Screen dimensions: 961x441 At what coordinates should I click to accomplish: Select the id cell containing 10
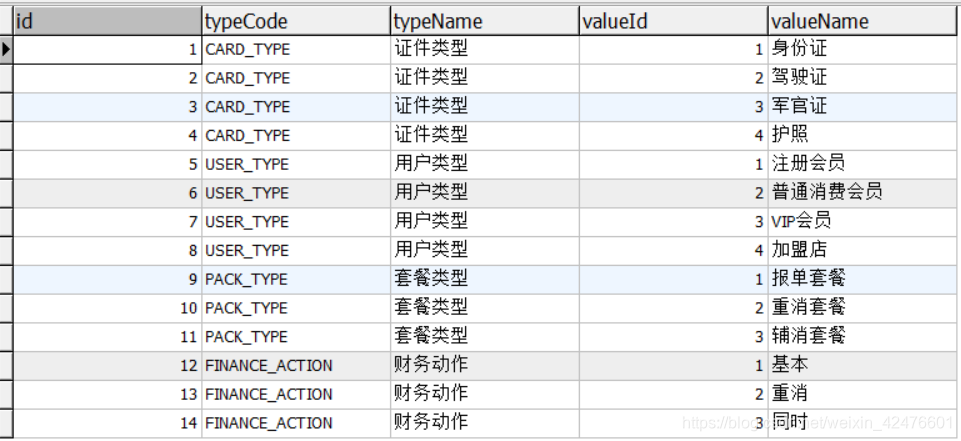coord(107,308)
